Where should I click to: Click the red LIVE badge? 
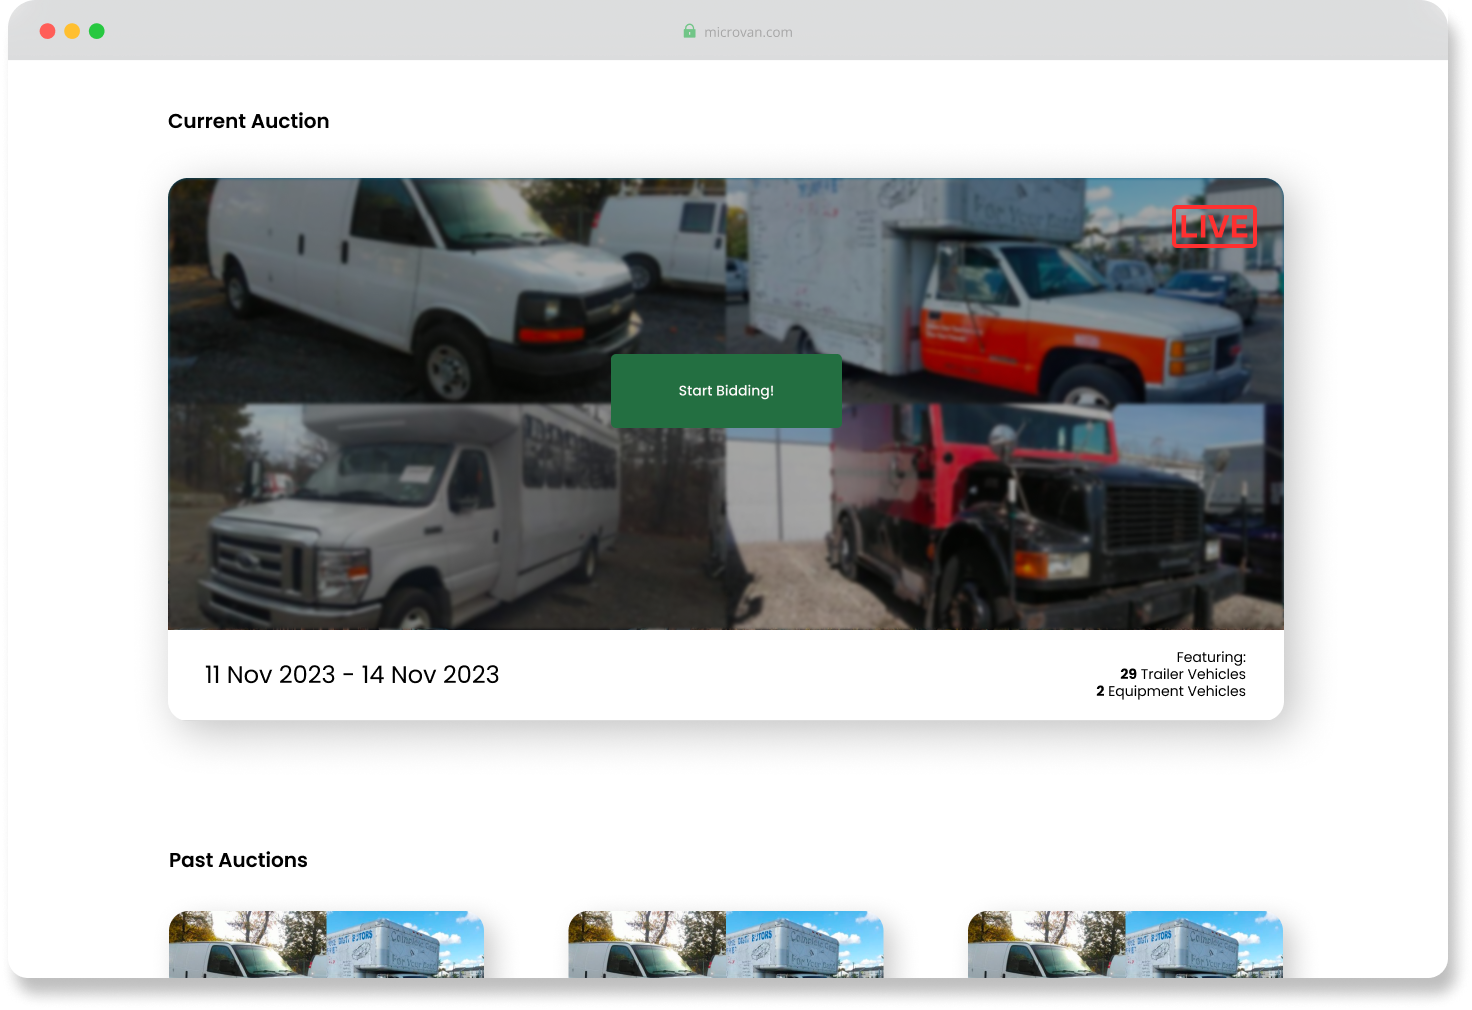(x=1214, y=227)
